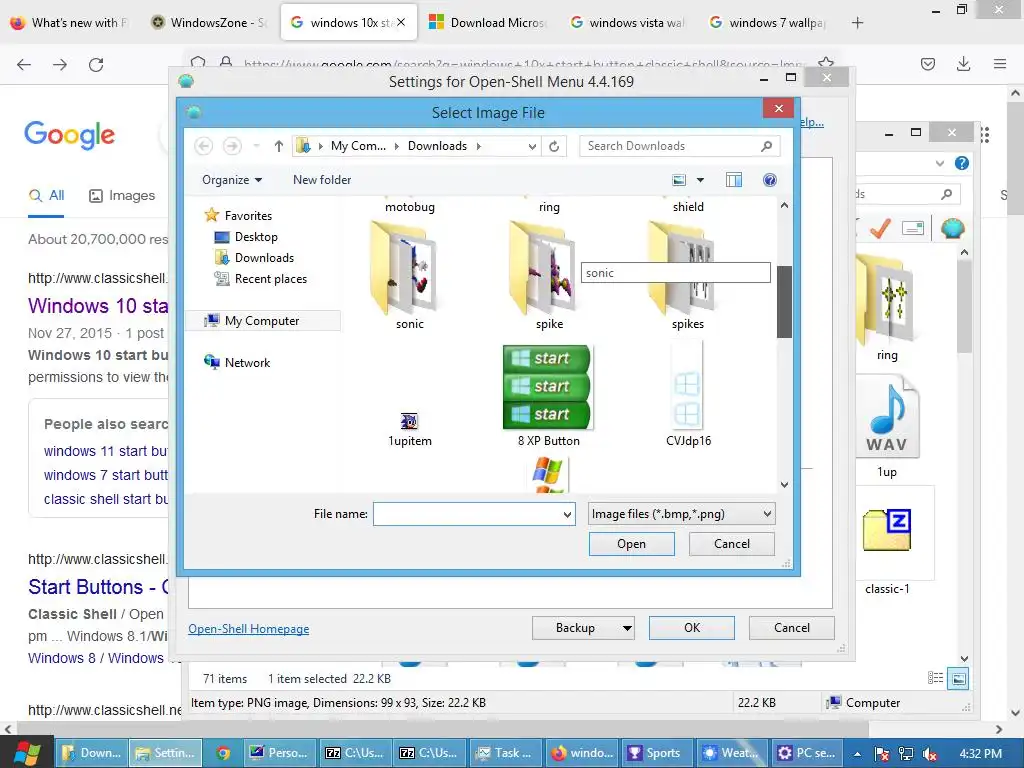The height and width of the screenshot is (768, 1024).
Task: Refresh the Downloads folder listing
Action: pos(554,146)
